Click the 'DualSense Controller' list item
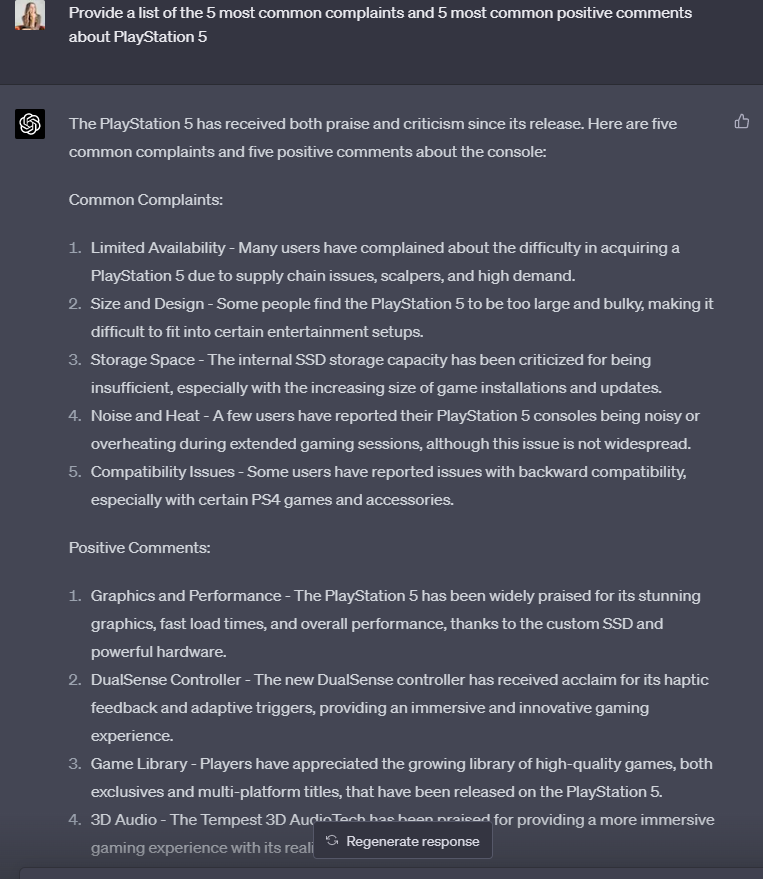Screen dimensions: 763x879 pyautogui.click(x=166, y=680)
